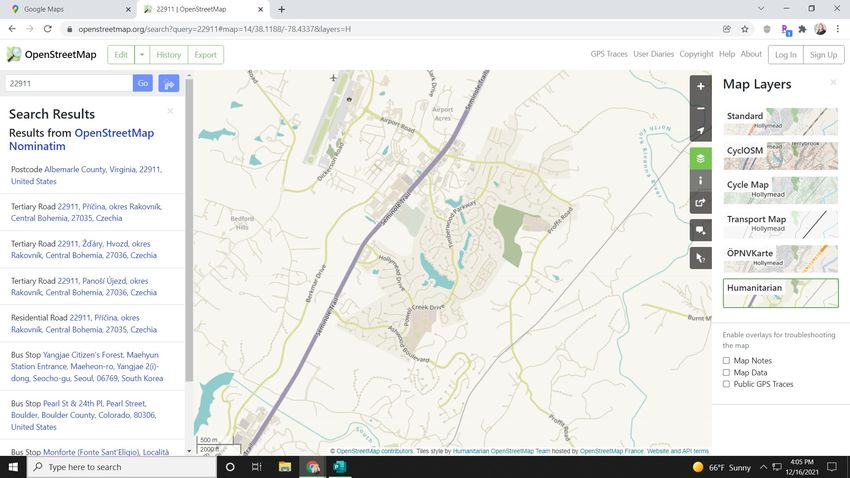Bookmark this page with the star icon
The image size is (850, 478).
(745, 29)
